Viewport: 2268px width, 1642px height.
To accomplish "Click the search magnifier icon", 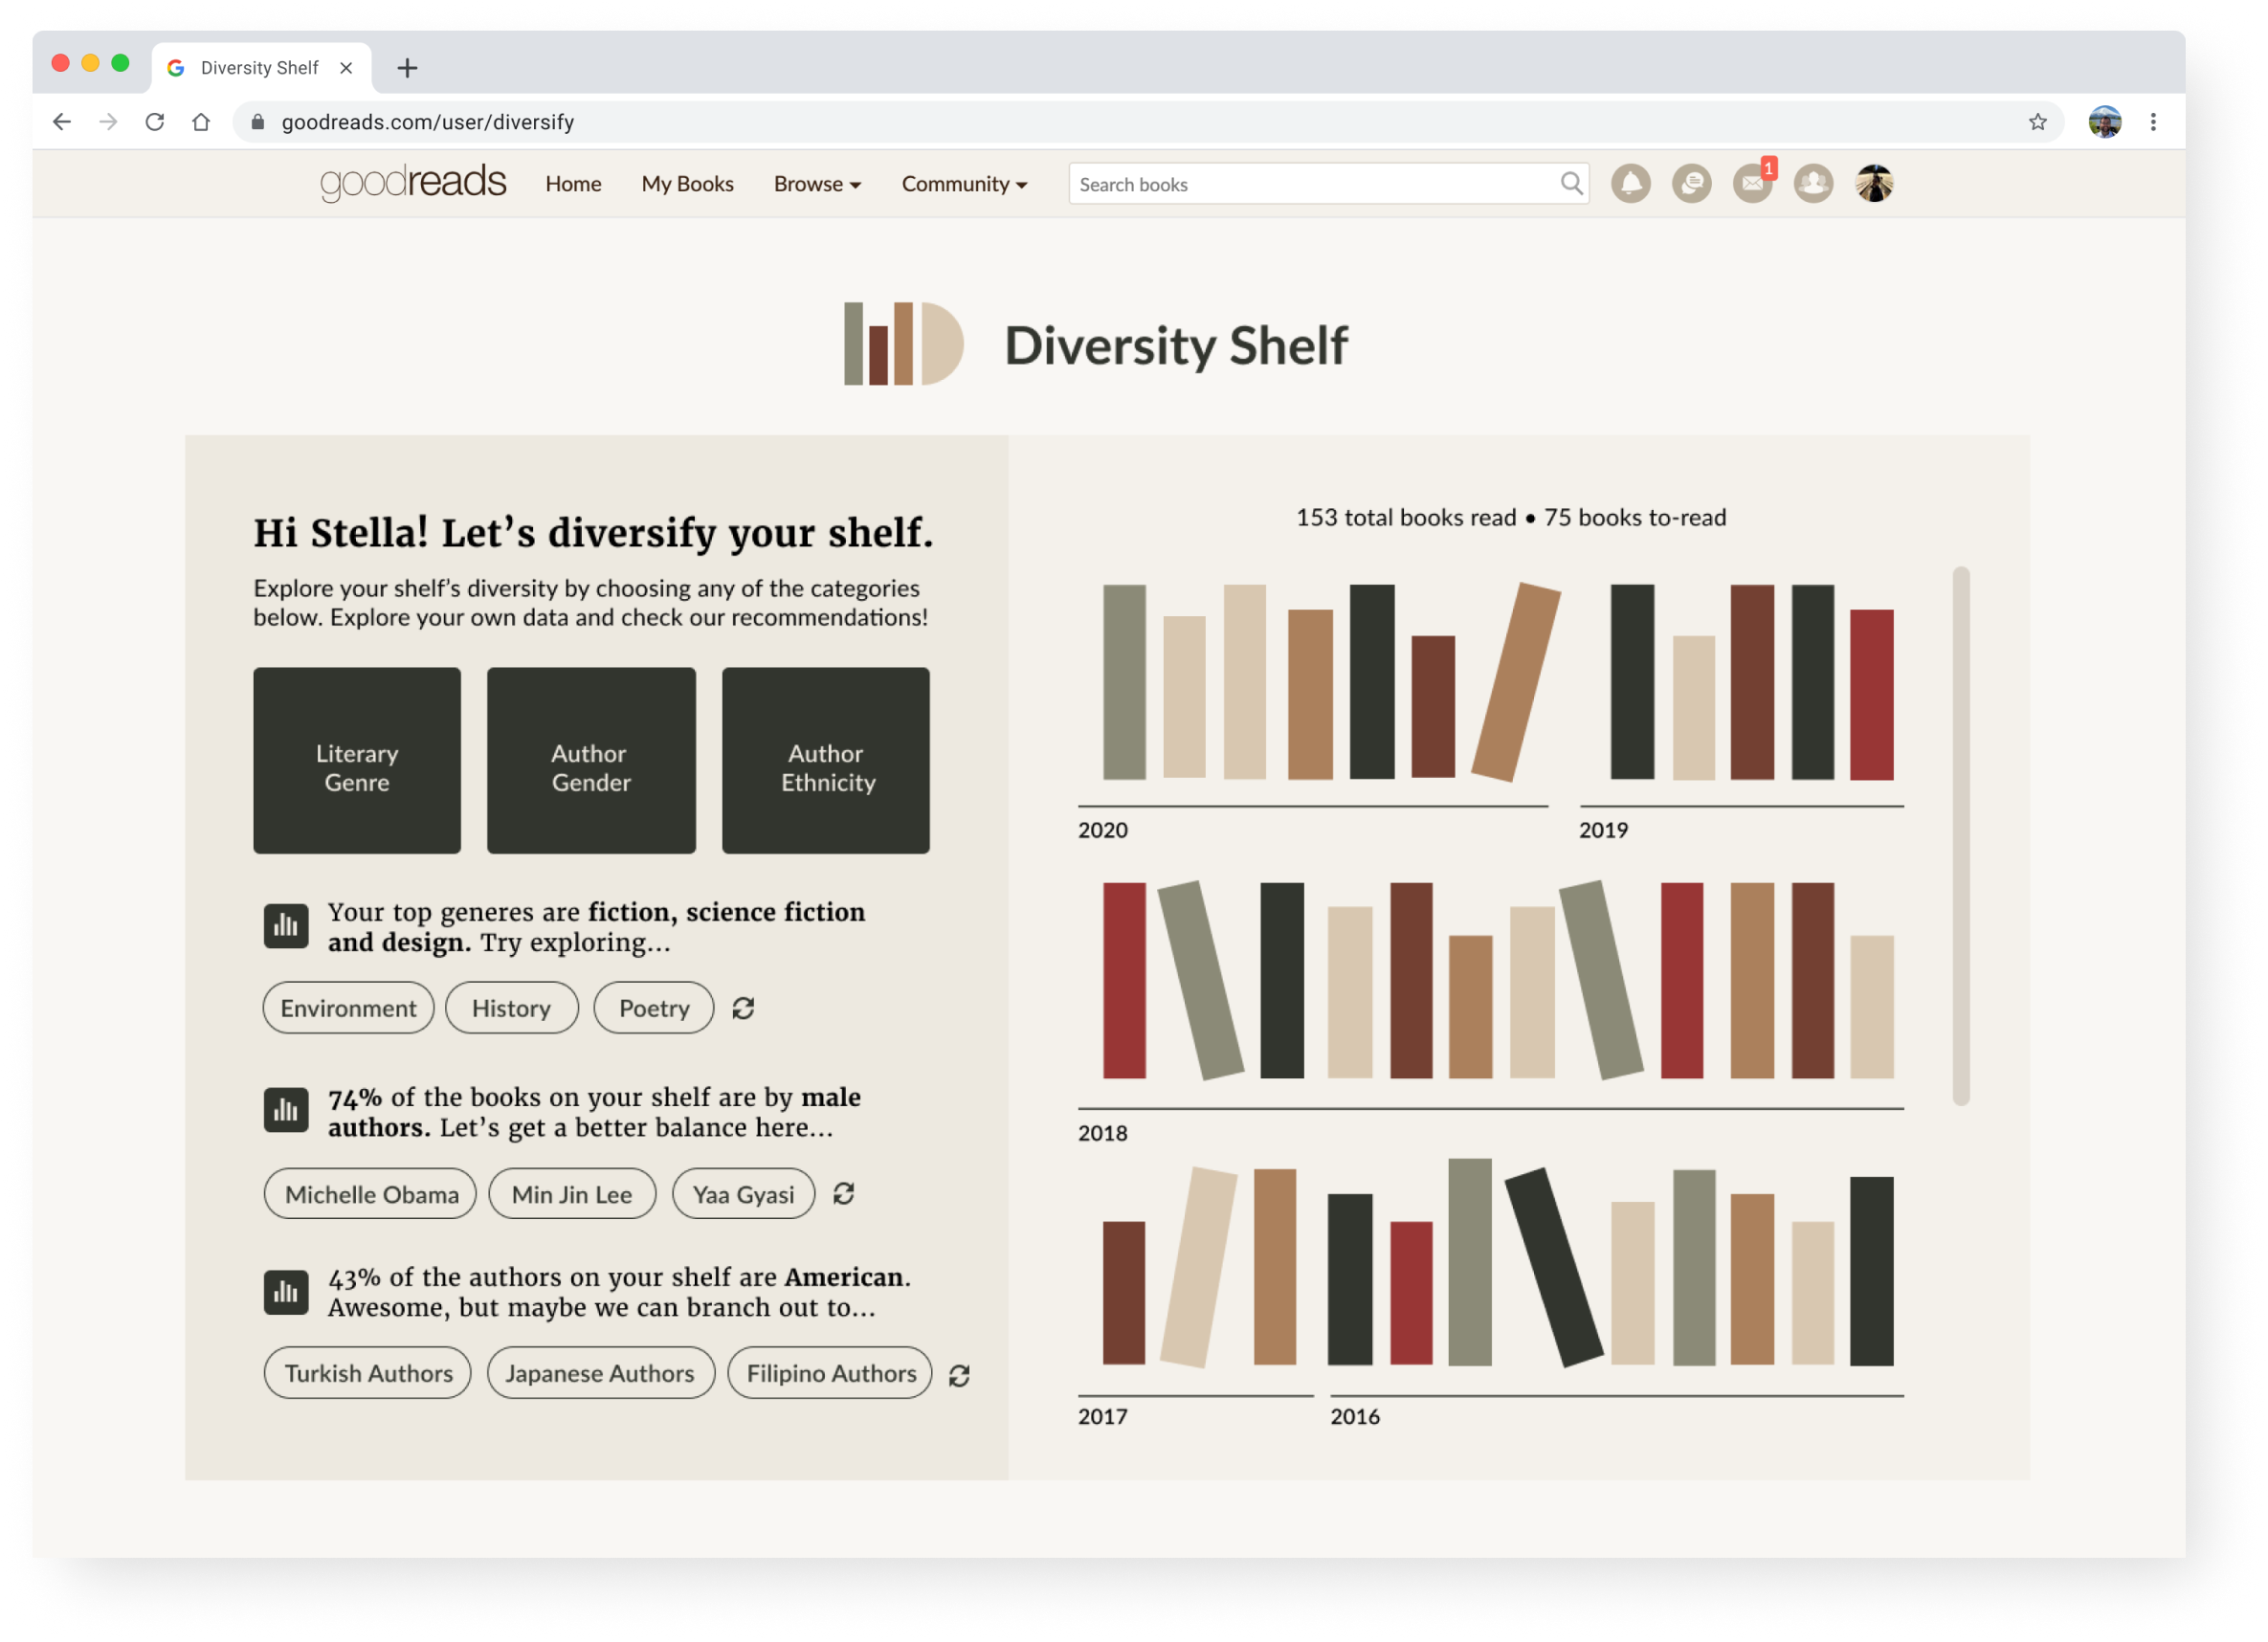I will point(1571,184).
